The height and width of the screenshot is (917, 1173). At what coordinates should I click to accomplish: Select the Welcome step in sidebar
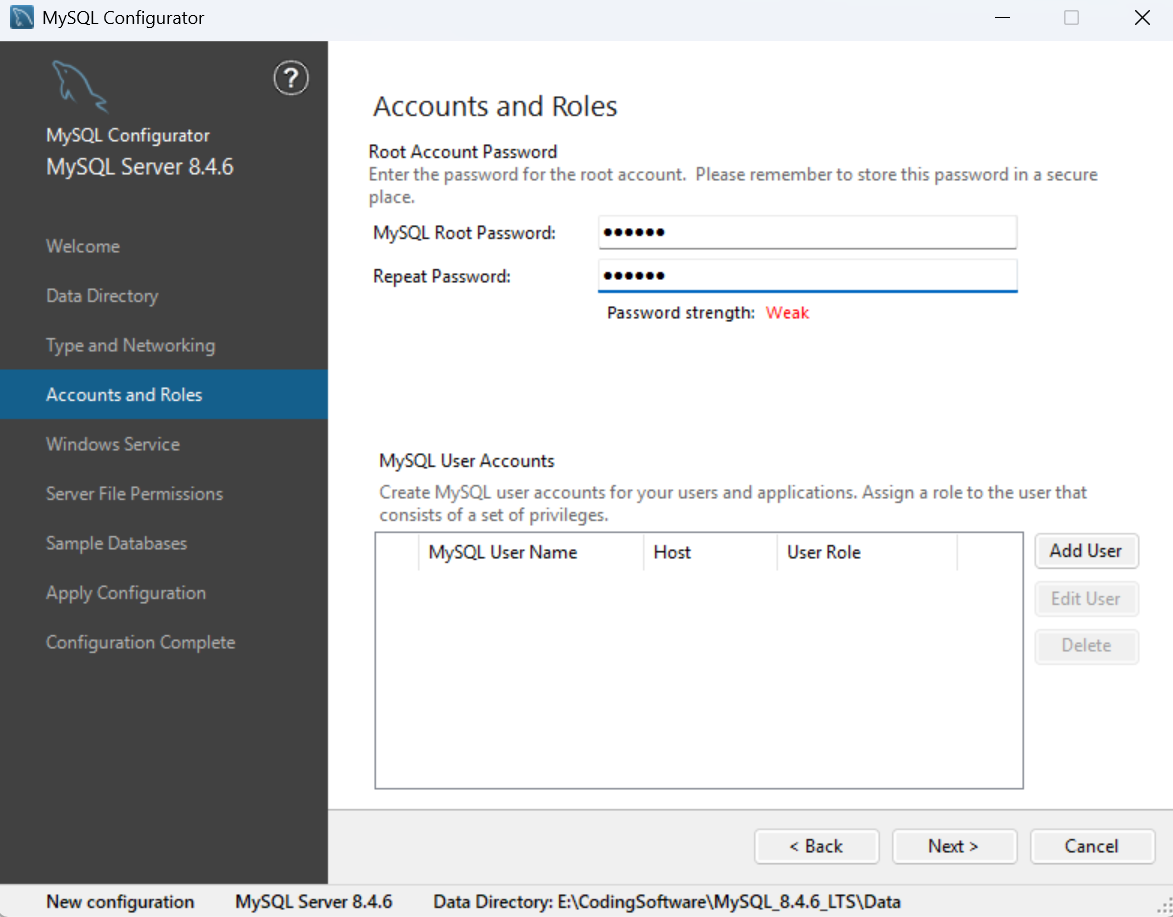(82, 246)
